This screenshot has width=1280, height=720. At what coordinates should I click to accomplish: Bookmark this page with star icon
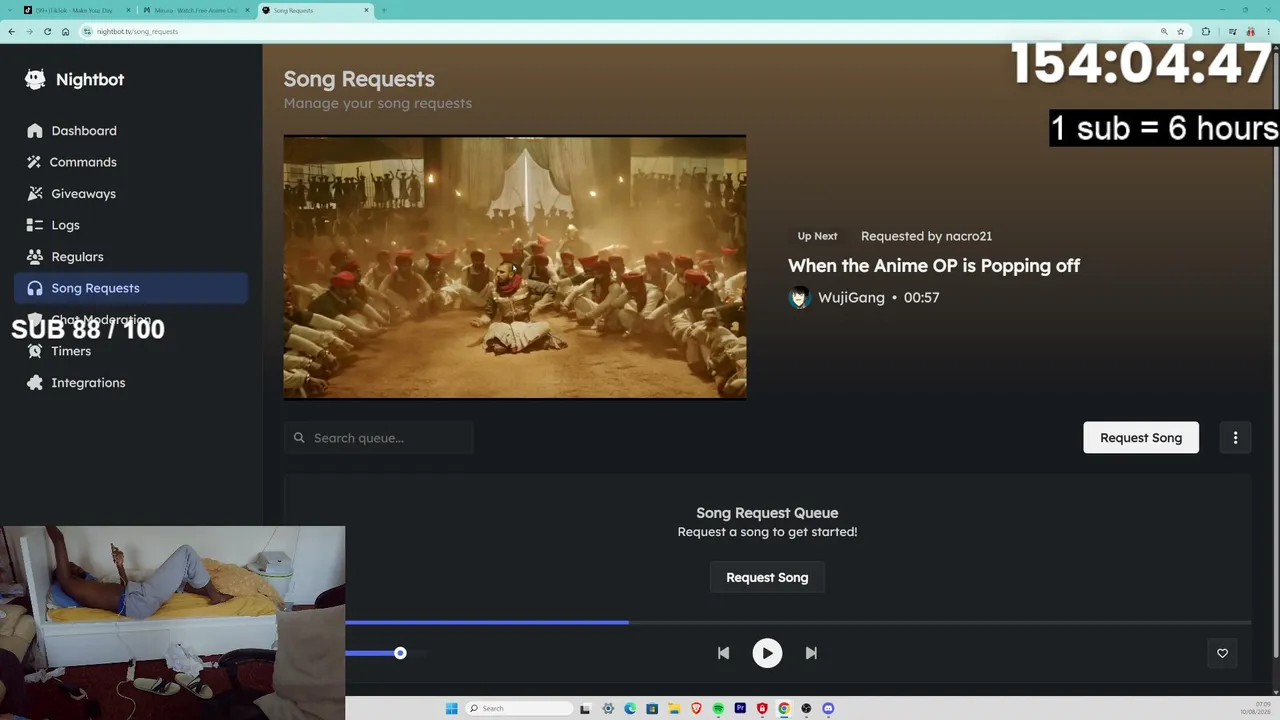point(1180,31)
